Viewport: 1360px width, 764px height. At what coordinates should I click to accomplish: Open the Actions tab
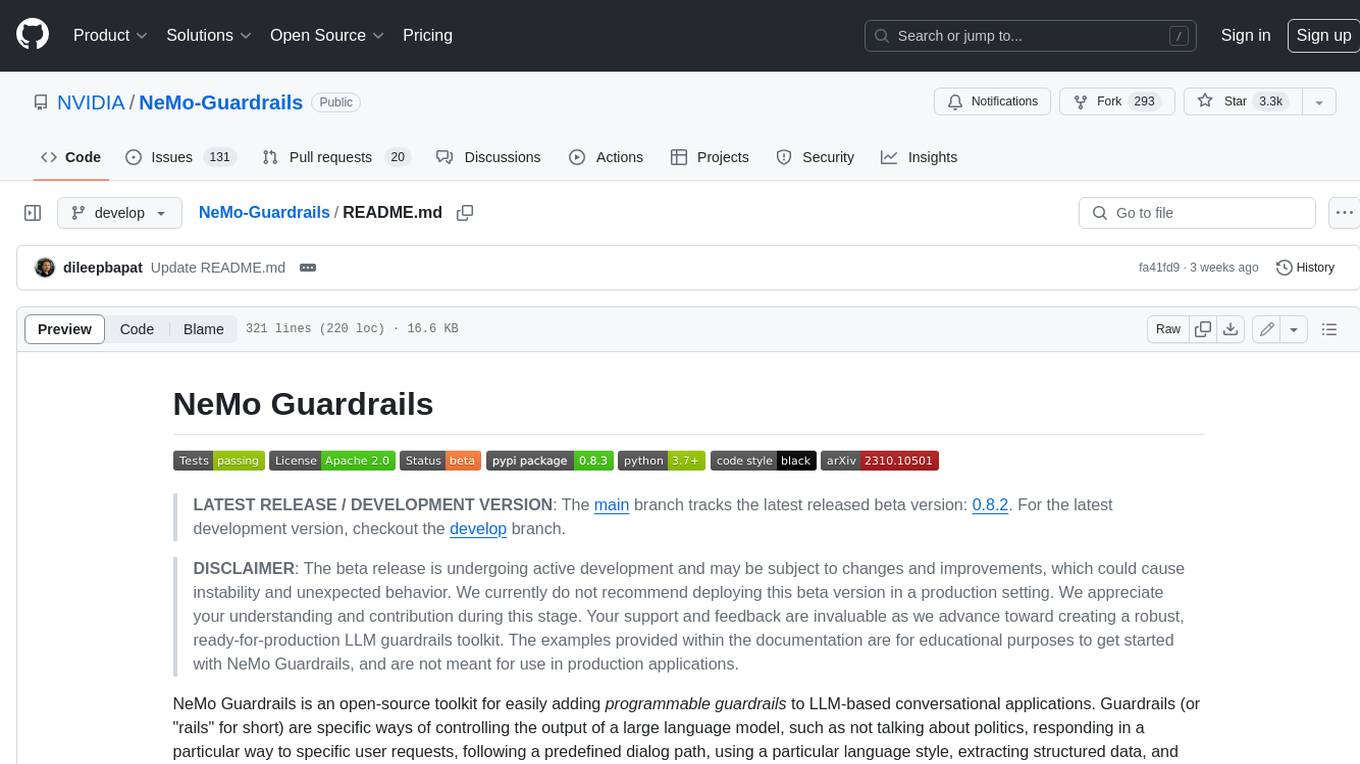click(606, 157)
